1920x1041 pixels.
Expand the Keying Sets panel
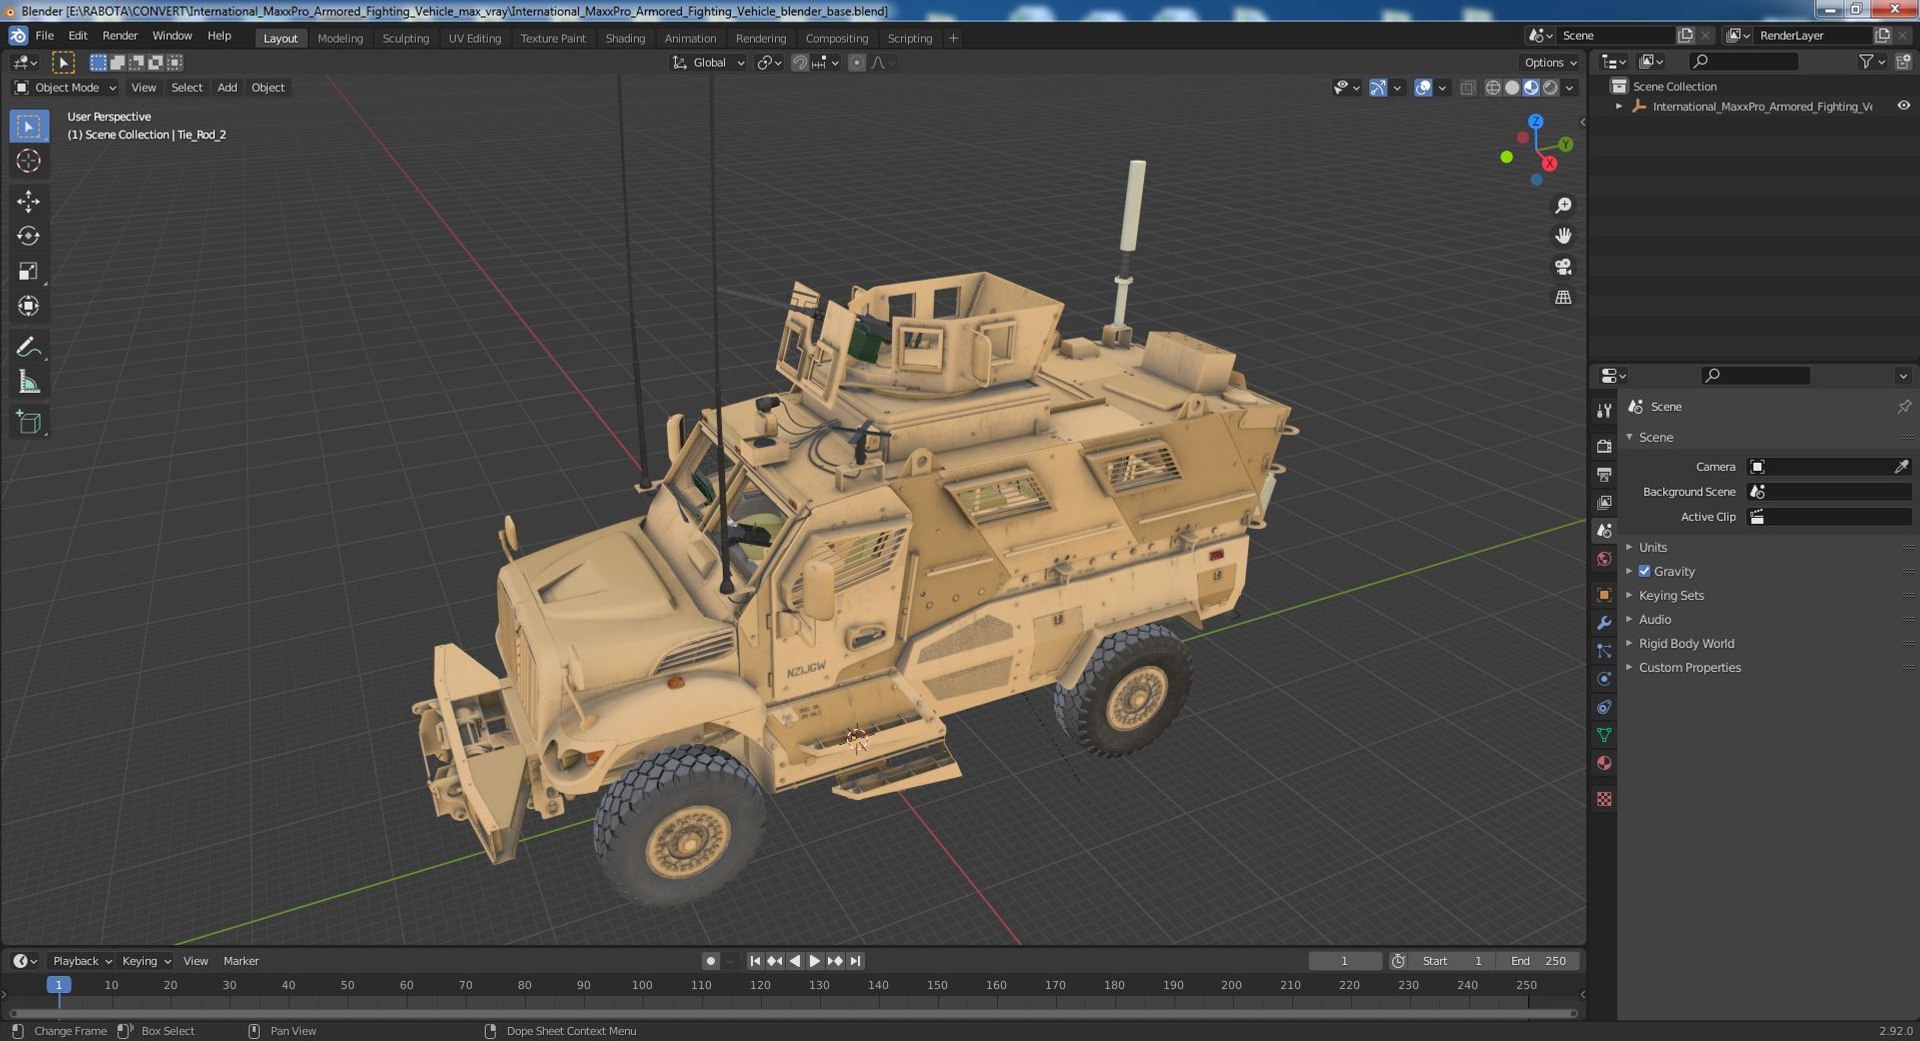pyautogui.click(x=1671, y=595)
